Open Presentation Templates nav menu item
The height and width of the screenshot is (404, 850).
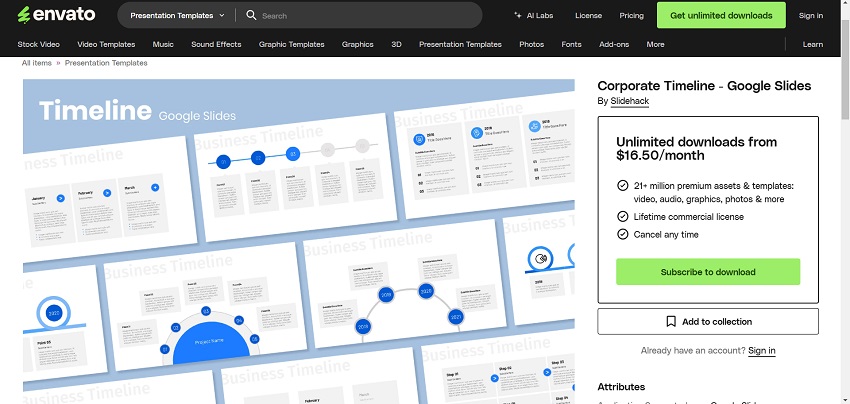coord(460,44)
